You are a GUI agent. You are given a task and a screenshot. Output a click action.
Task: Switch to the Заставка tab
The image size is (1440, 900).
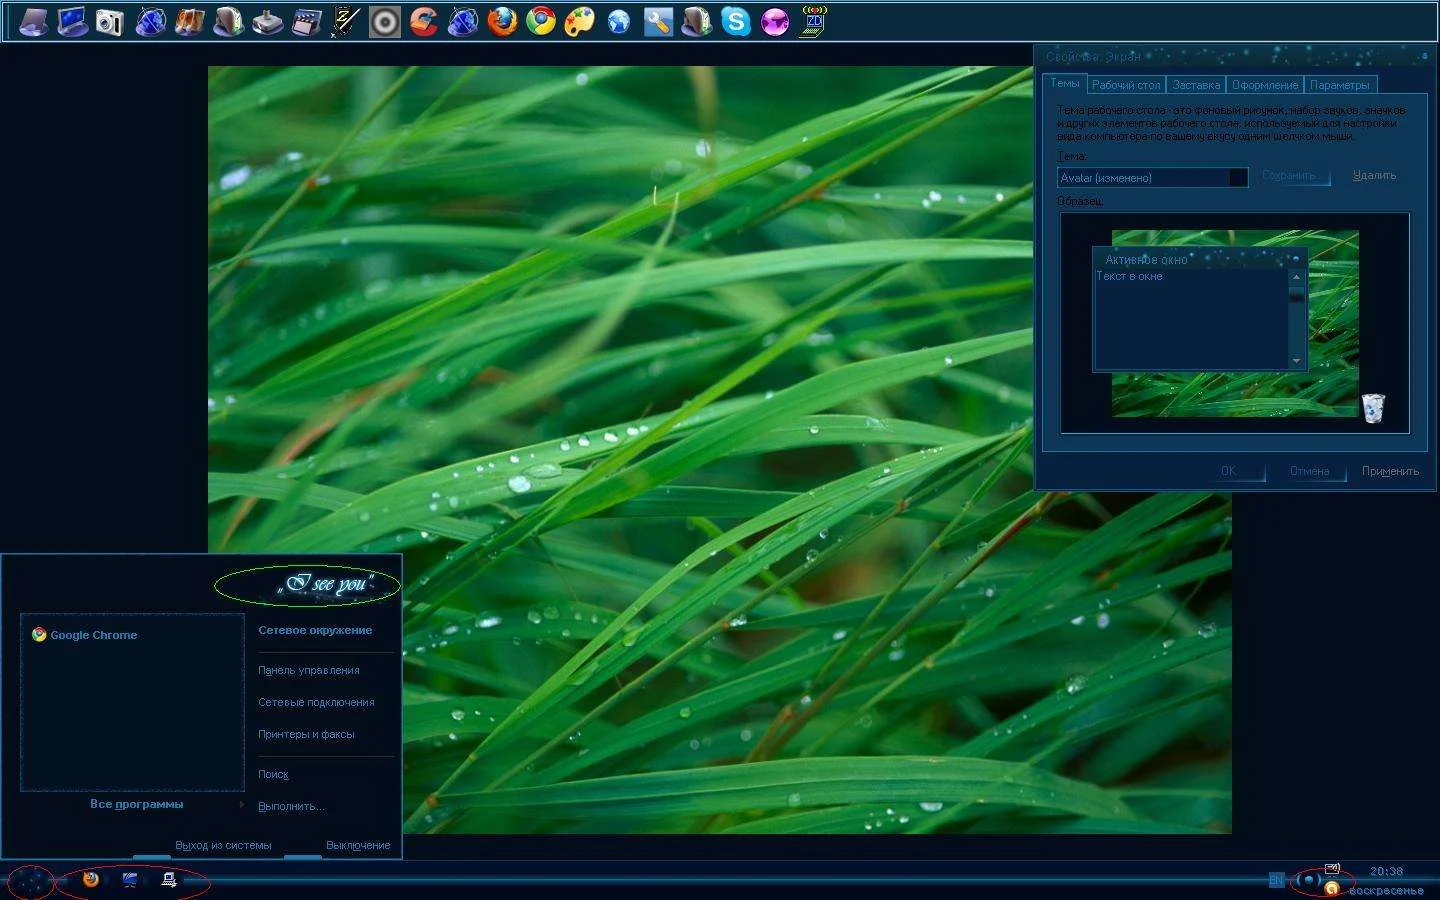tap(1196, 85)
